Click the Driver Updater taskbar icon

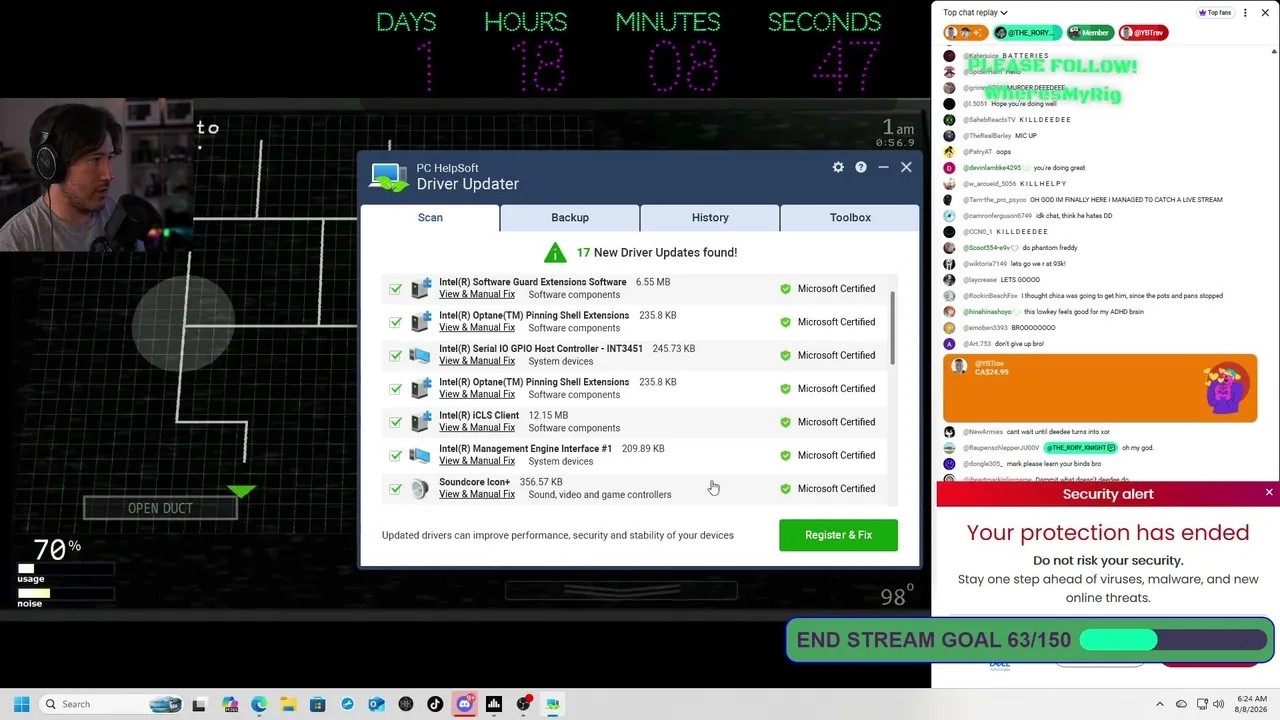pos(552,704)
